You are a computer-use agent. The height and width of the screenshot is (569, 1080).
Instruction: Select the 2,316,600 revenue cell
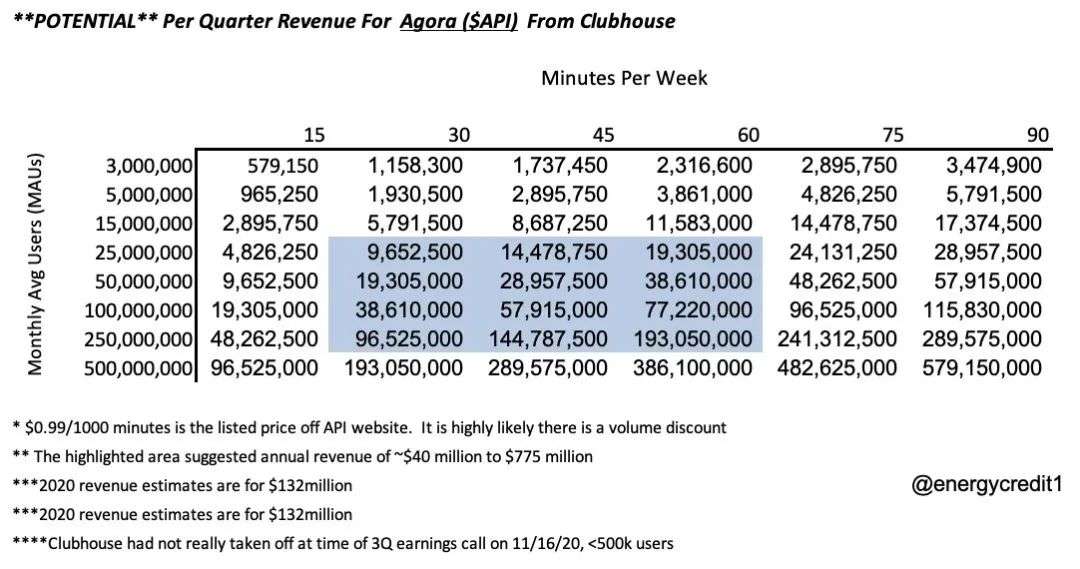[x=705, y=166]
